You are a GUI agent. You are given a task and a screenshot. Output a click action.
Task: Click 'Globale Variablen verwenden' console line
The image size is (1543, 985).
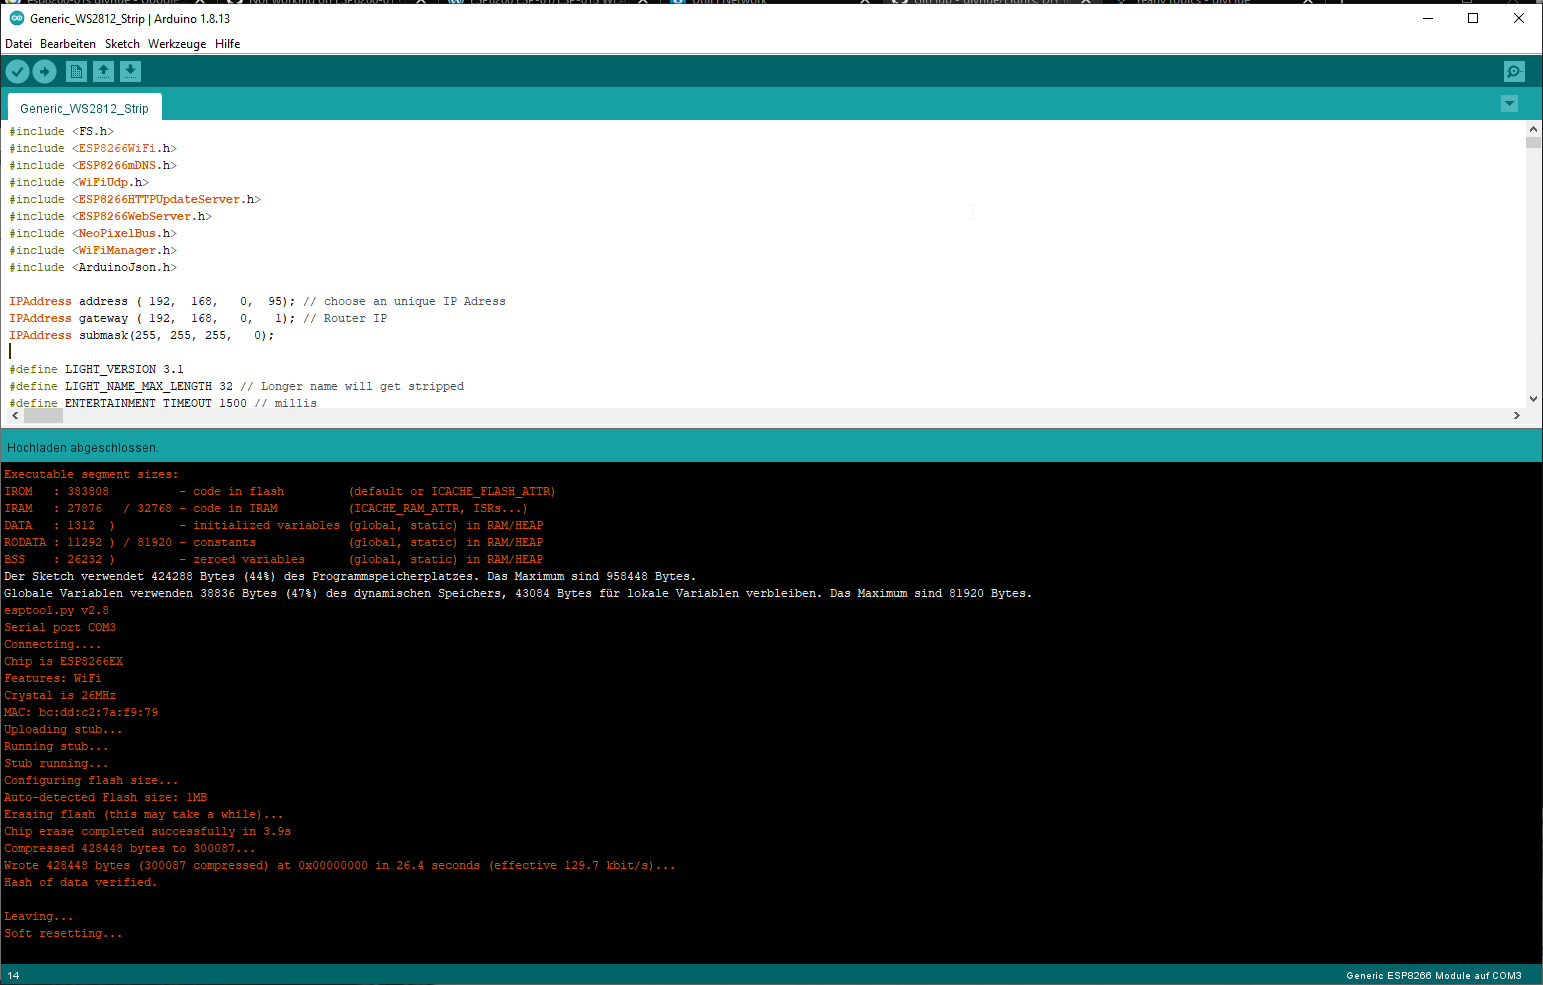[x=518, y=593]
